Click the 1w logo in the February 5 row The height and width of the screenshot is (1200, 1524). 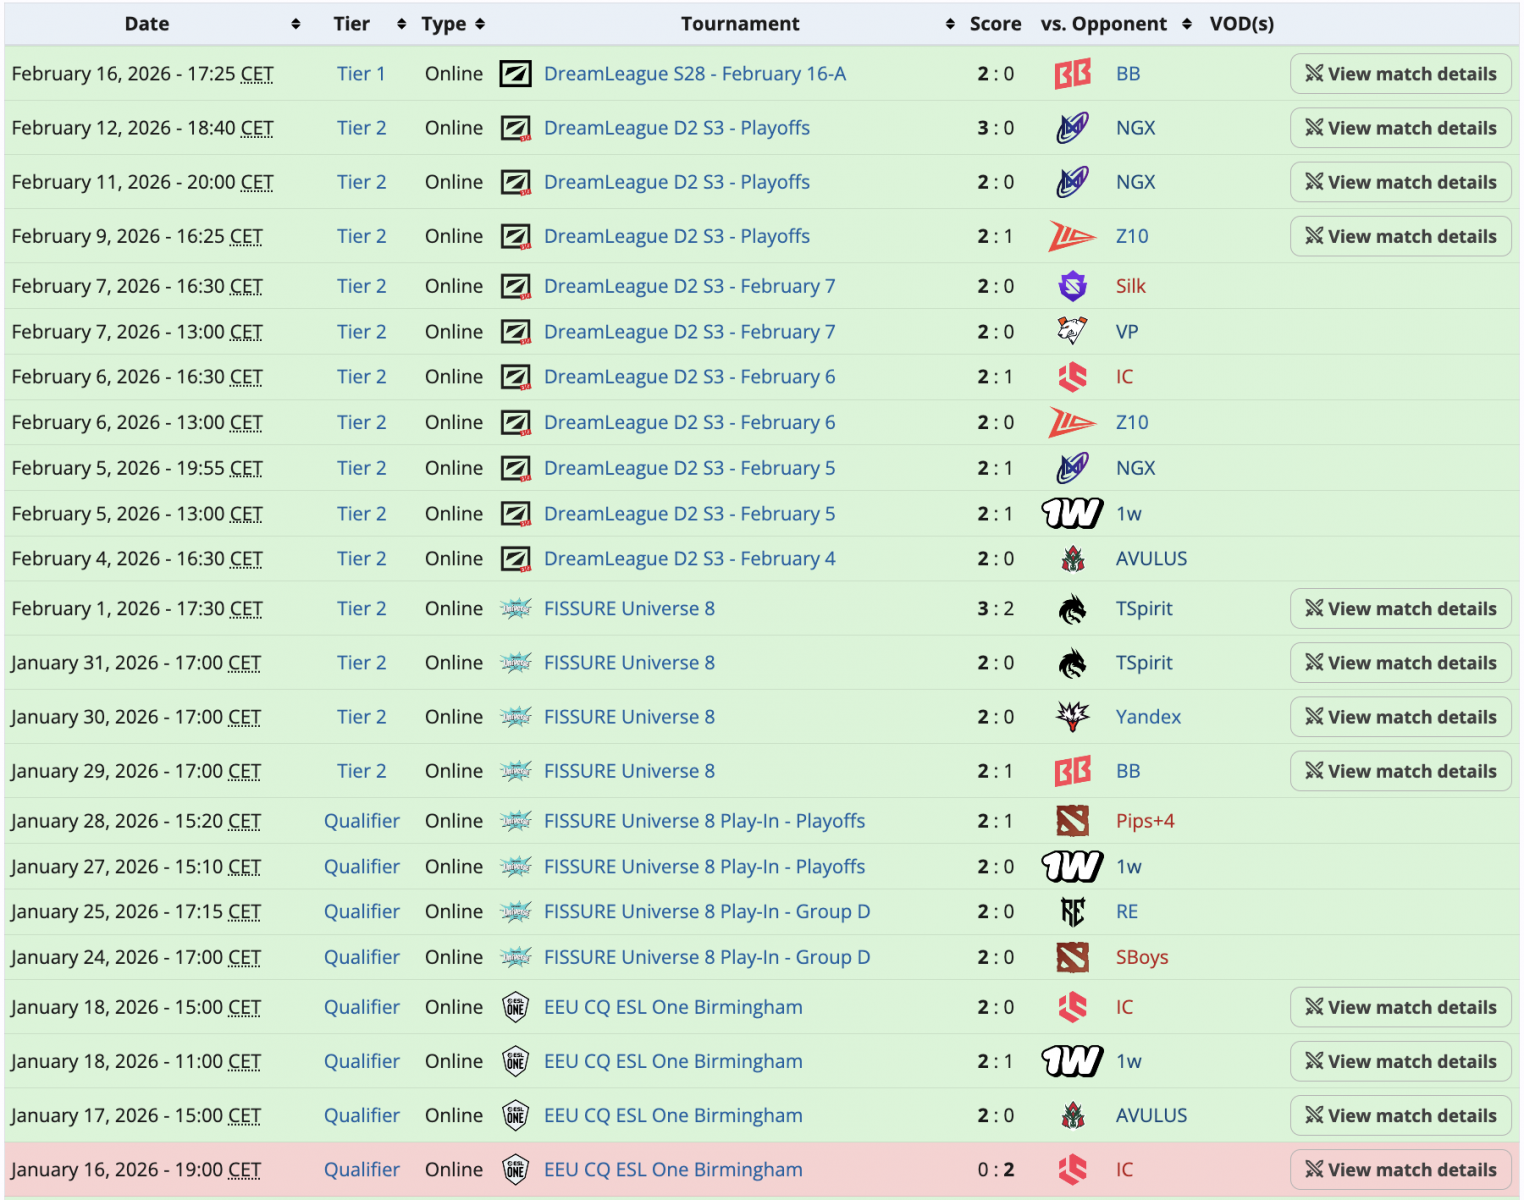point(1072,514)
